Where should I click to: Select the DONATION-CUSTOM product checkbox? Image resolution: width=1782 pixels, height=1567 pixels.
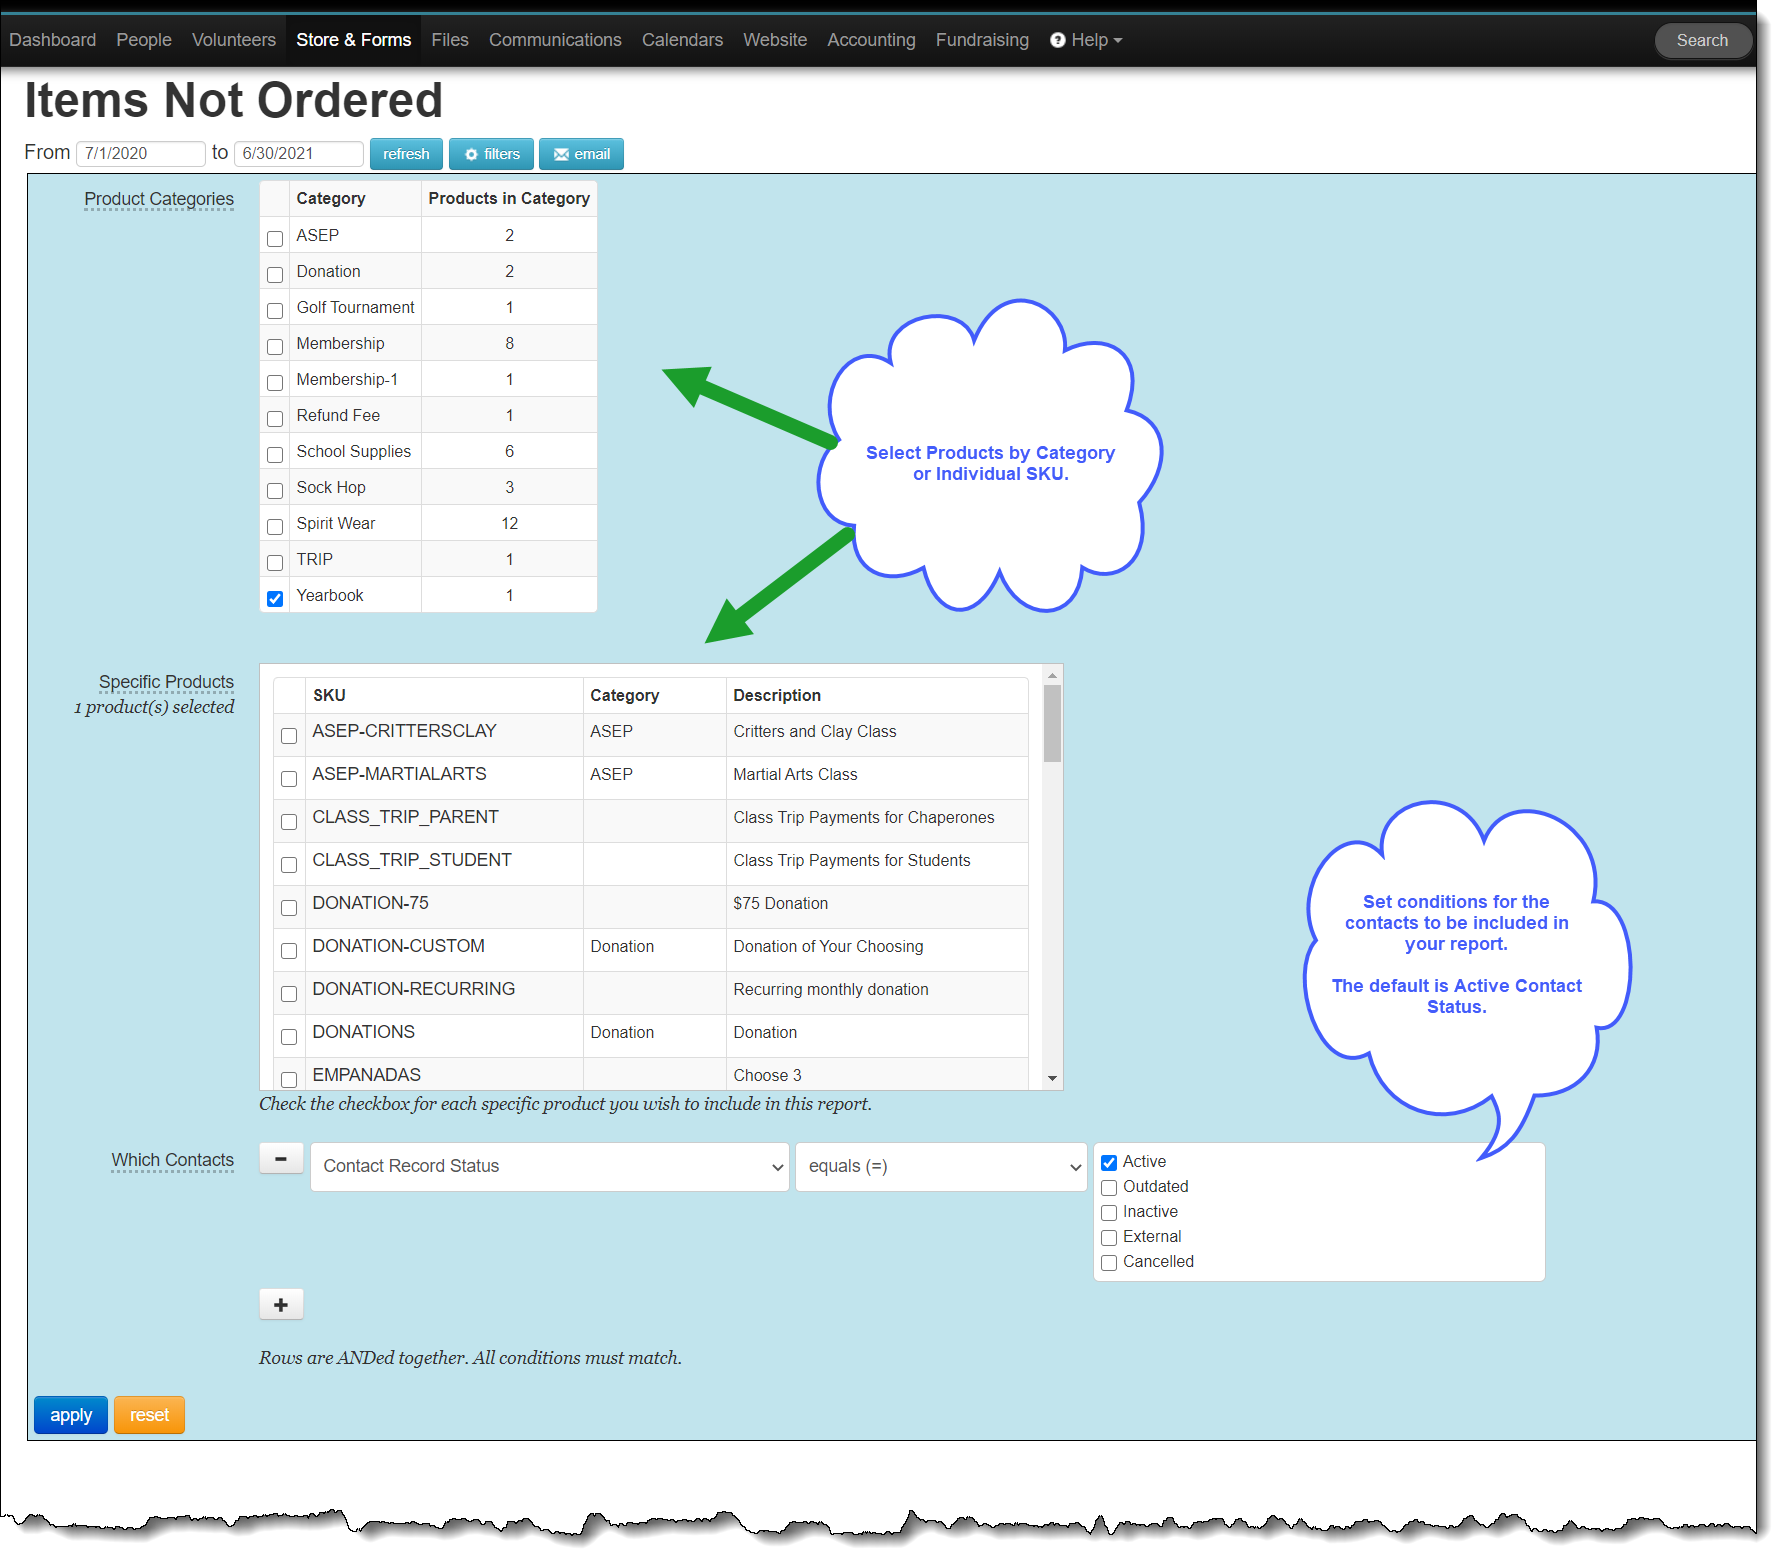tap(289, 951)
